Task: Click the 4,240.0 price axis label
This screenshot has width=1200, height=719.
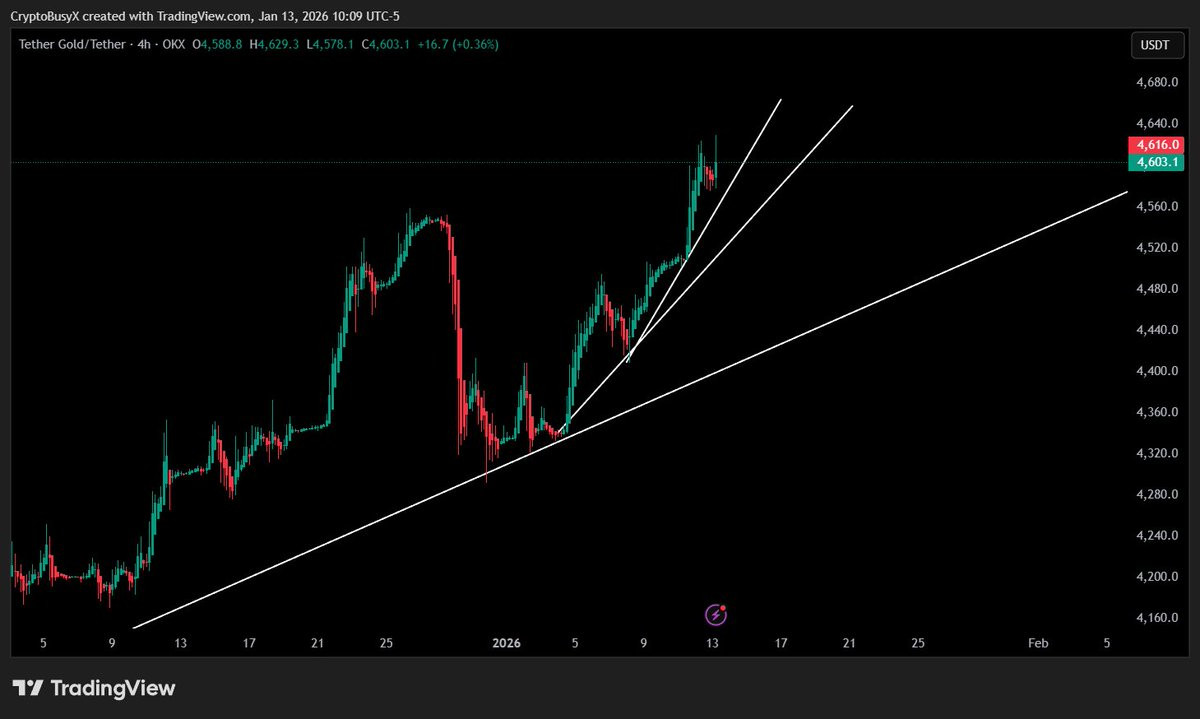Action: tap(1158, 535)
